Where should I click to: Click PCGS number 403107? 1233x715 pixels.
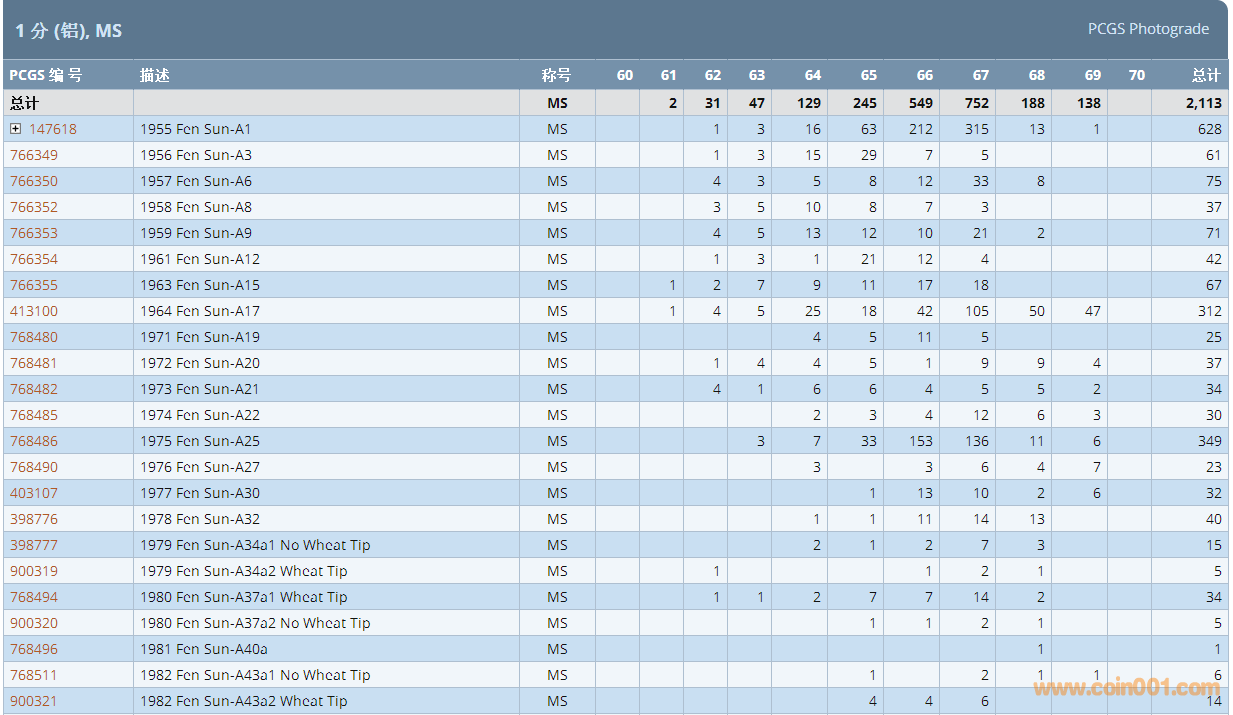coord(34,493)
